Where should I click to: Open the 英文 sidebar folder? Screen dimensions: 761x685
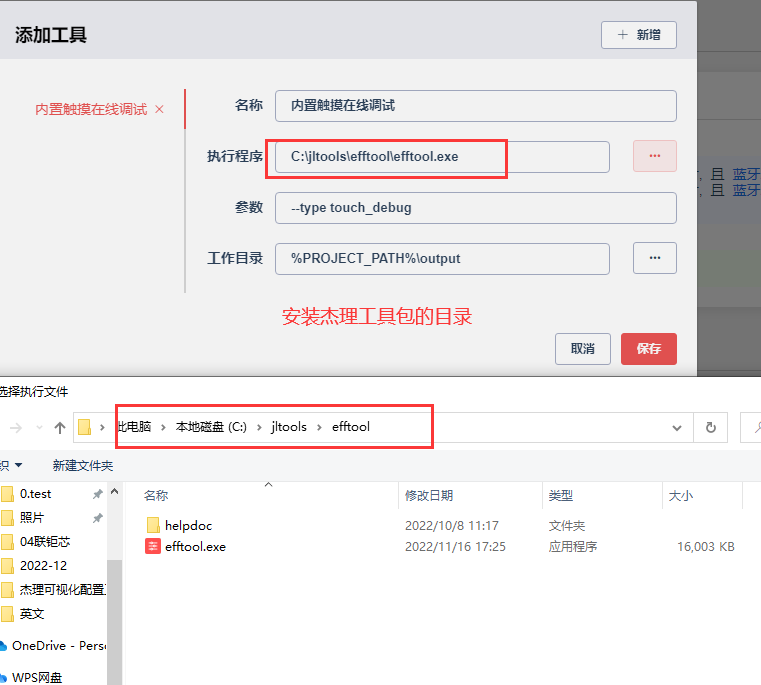(x=32, y=614)
